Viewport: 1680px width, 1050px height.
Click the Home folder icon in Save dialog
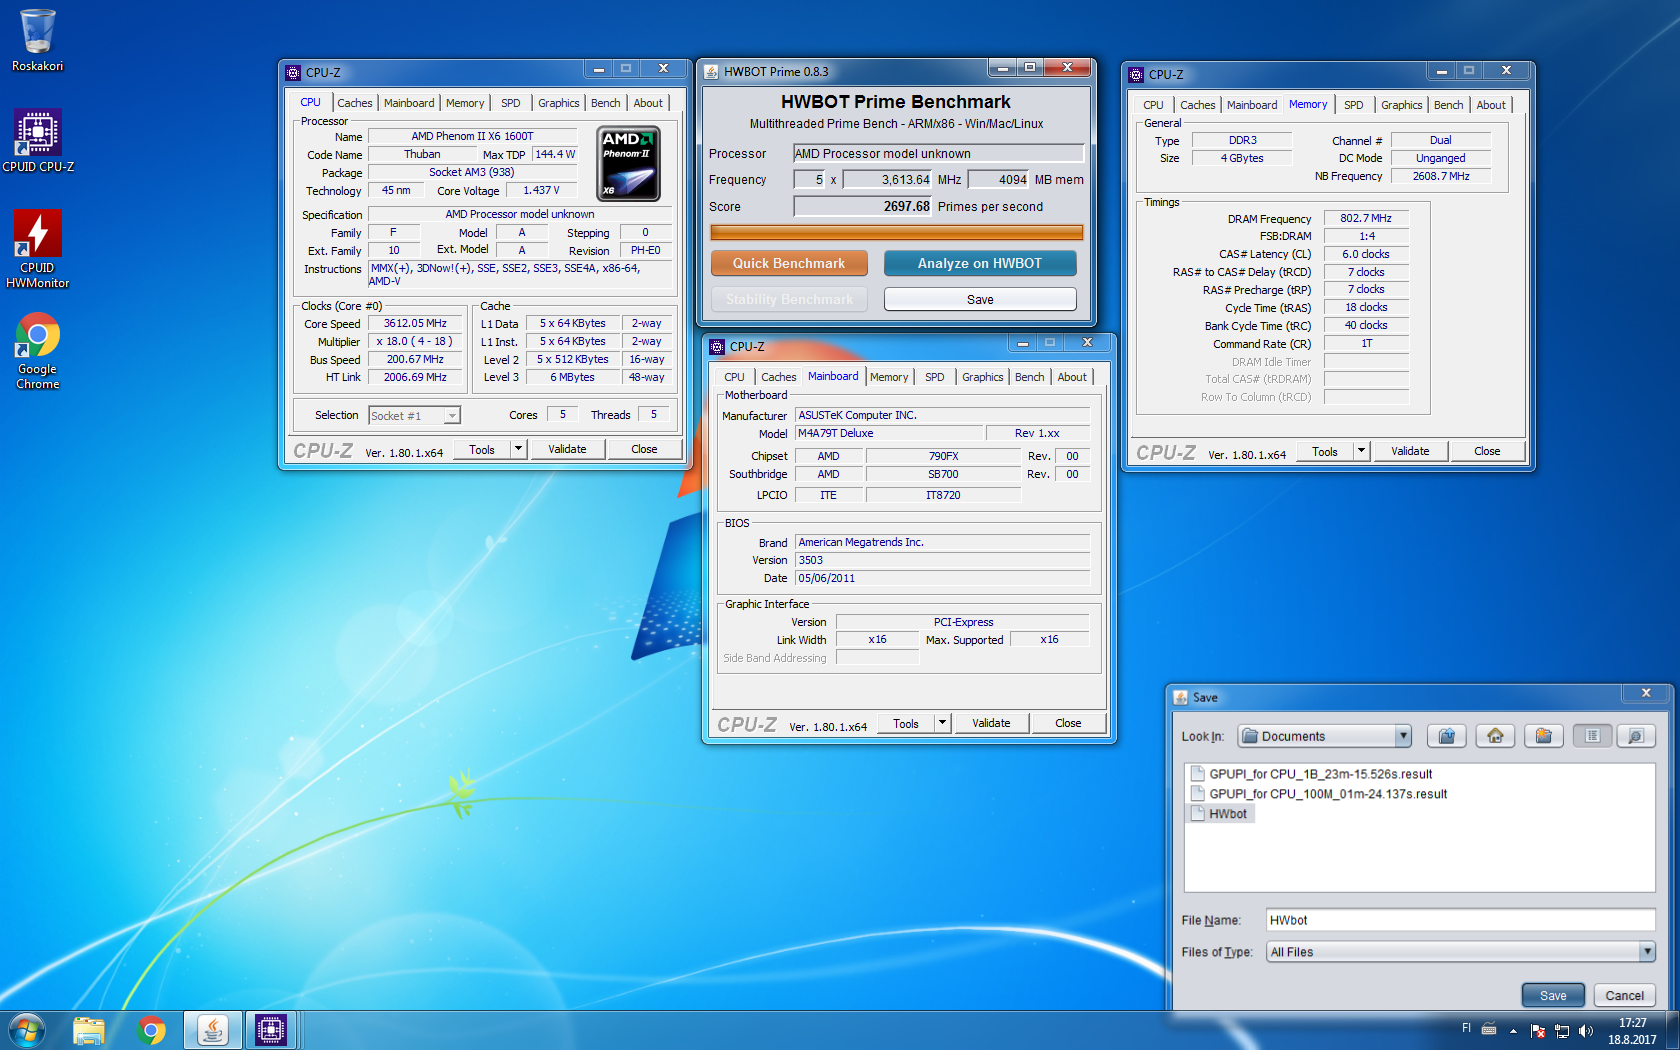1495,736
